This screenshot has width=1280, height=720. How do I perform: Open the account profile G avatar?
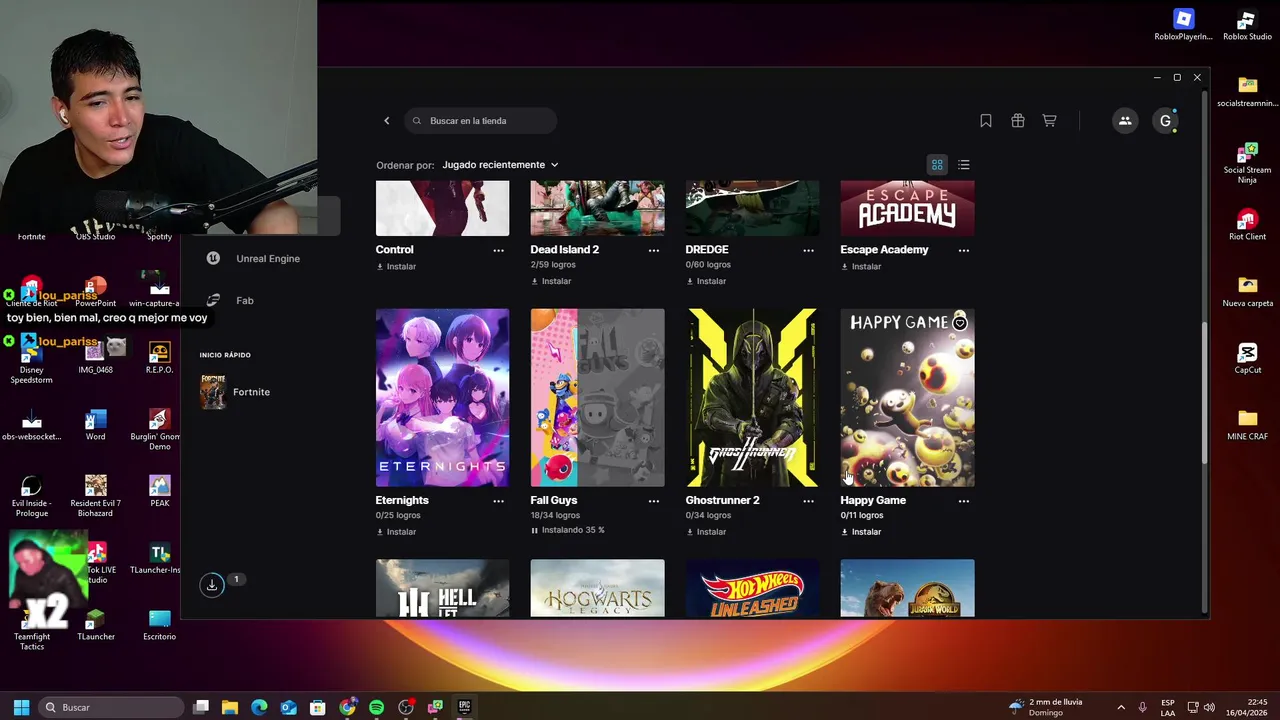pos(1165,121)
